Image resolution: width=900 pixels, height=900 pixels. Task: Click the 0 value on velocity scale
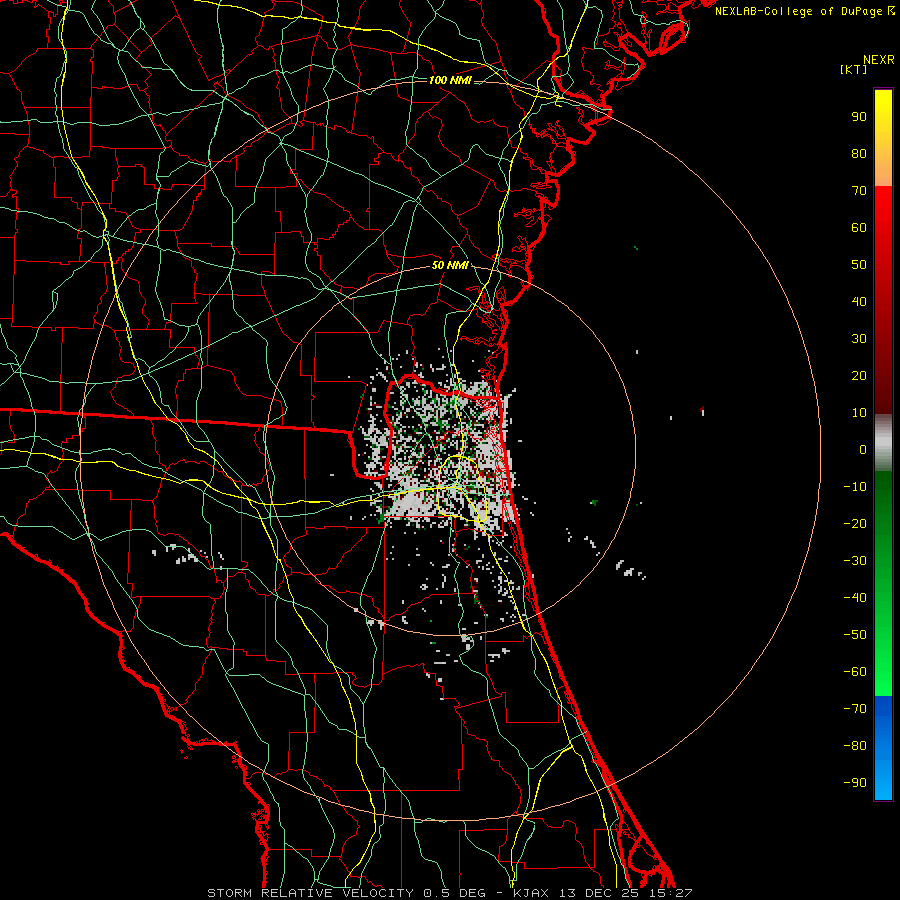point(863,450)
